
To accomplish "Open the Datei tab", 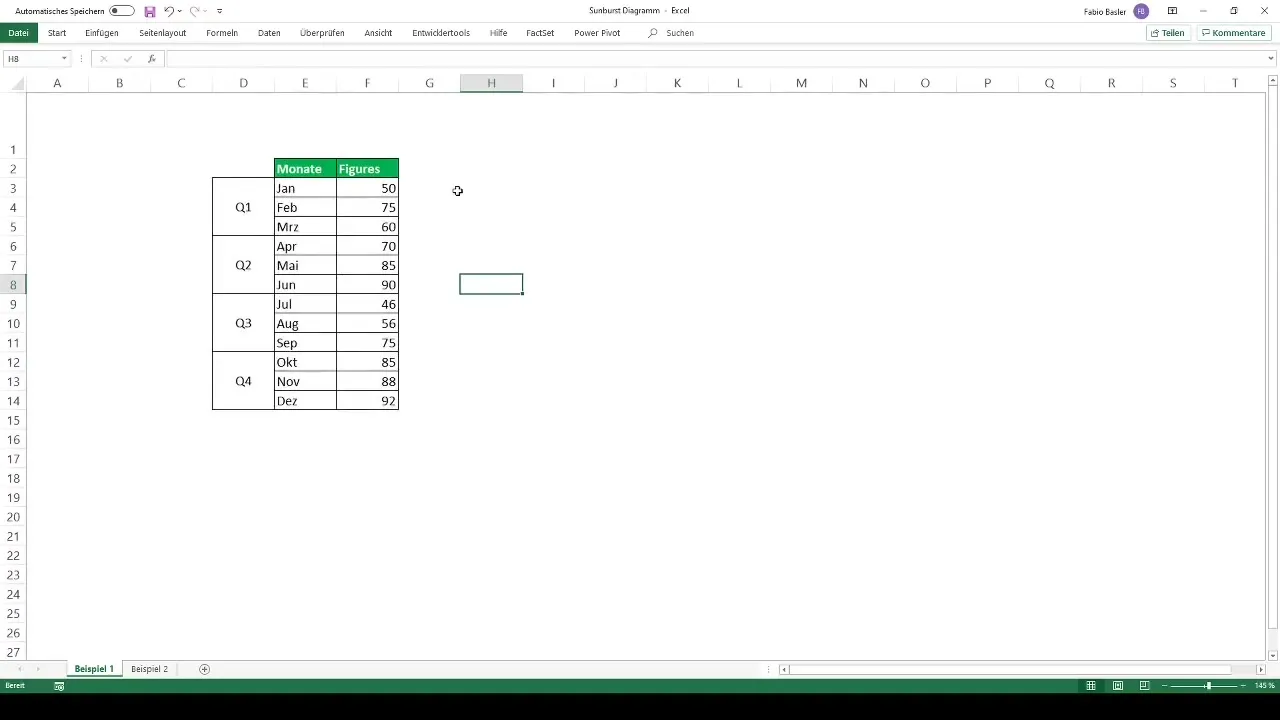I will (18, 33).
